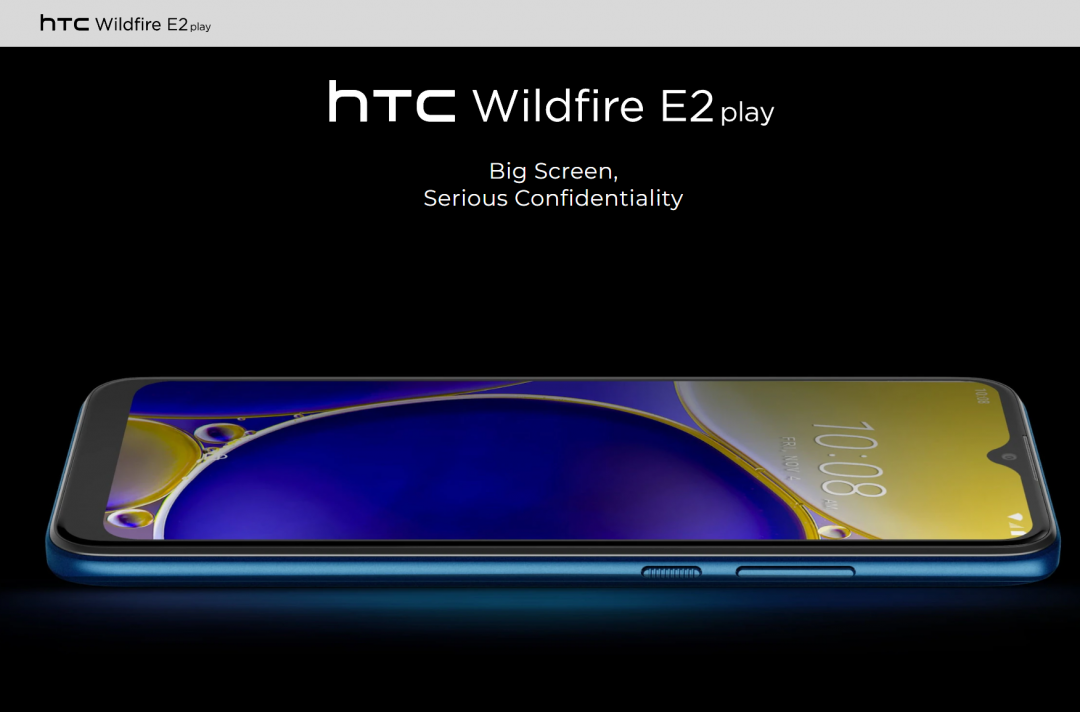Click the large 'htc' wordmark in hero
Screen dimensions: 1080x712
tap(392, 103)
